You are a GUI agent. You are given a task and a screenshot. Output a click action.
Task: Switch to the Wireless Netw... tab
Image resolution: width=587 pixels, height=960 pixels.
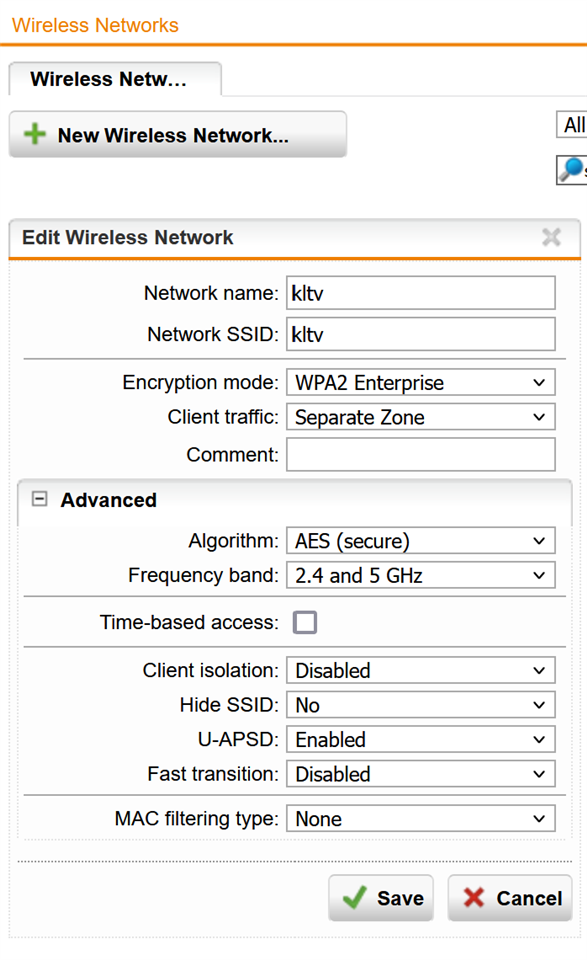pos(115,79)
